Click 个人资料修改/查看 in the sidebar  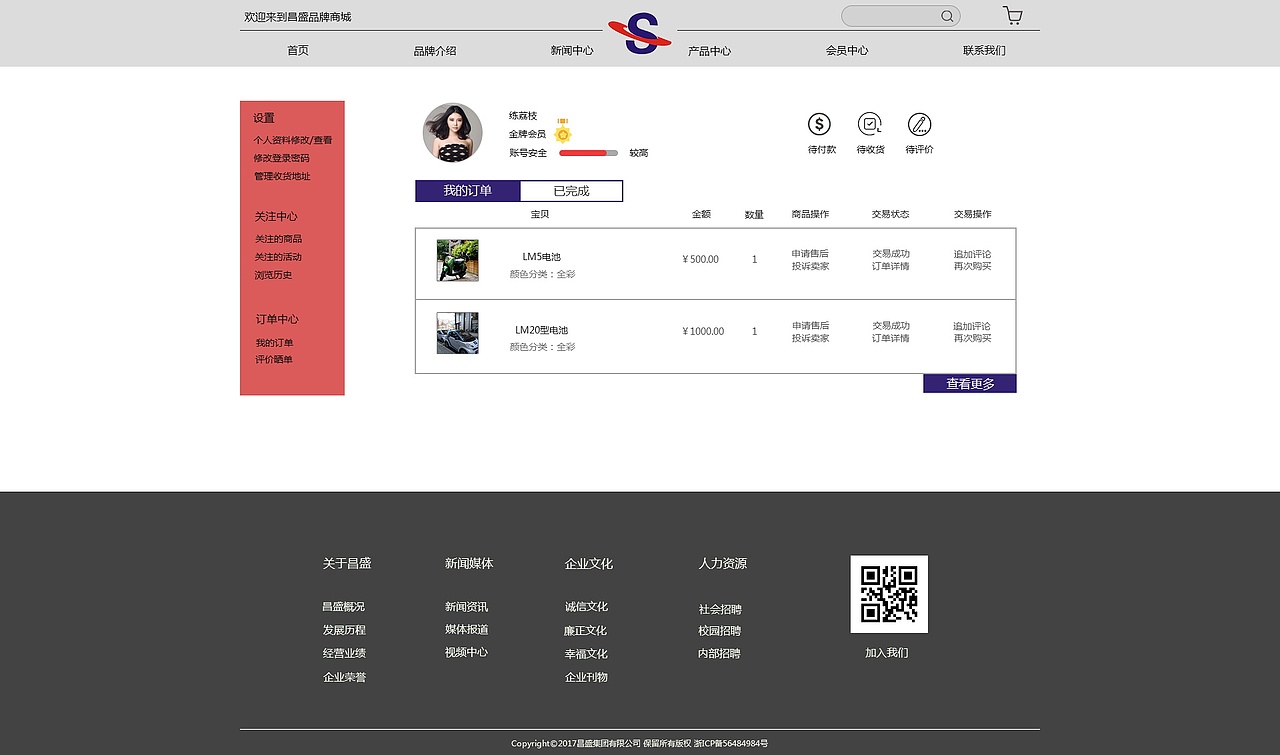(292, 139)
